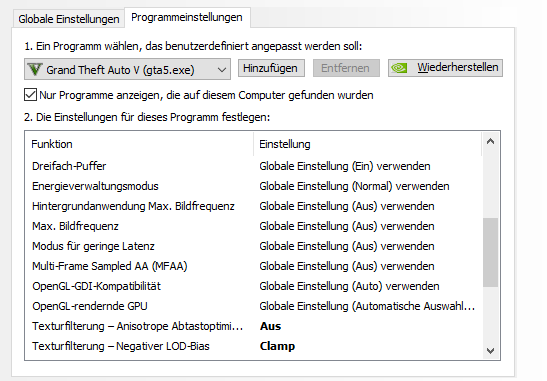The image size is (547, 381).
Task: Uncheck 'Nur Programme anzeigen' checkbox
Action: tap(30, 95)
